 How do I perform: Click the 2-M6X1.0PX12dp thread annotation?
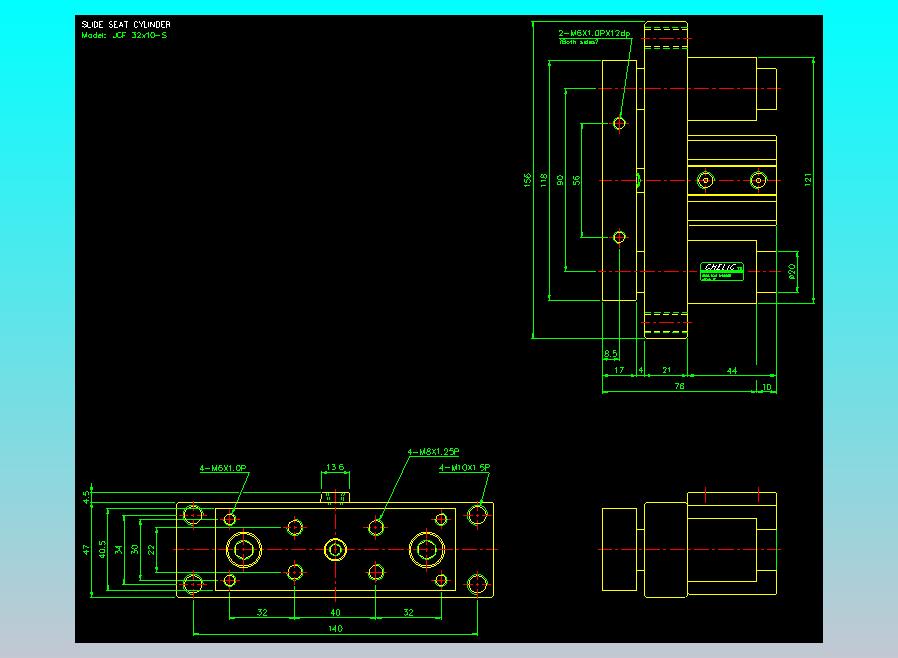pyautogui.click(x=594, y=34)
